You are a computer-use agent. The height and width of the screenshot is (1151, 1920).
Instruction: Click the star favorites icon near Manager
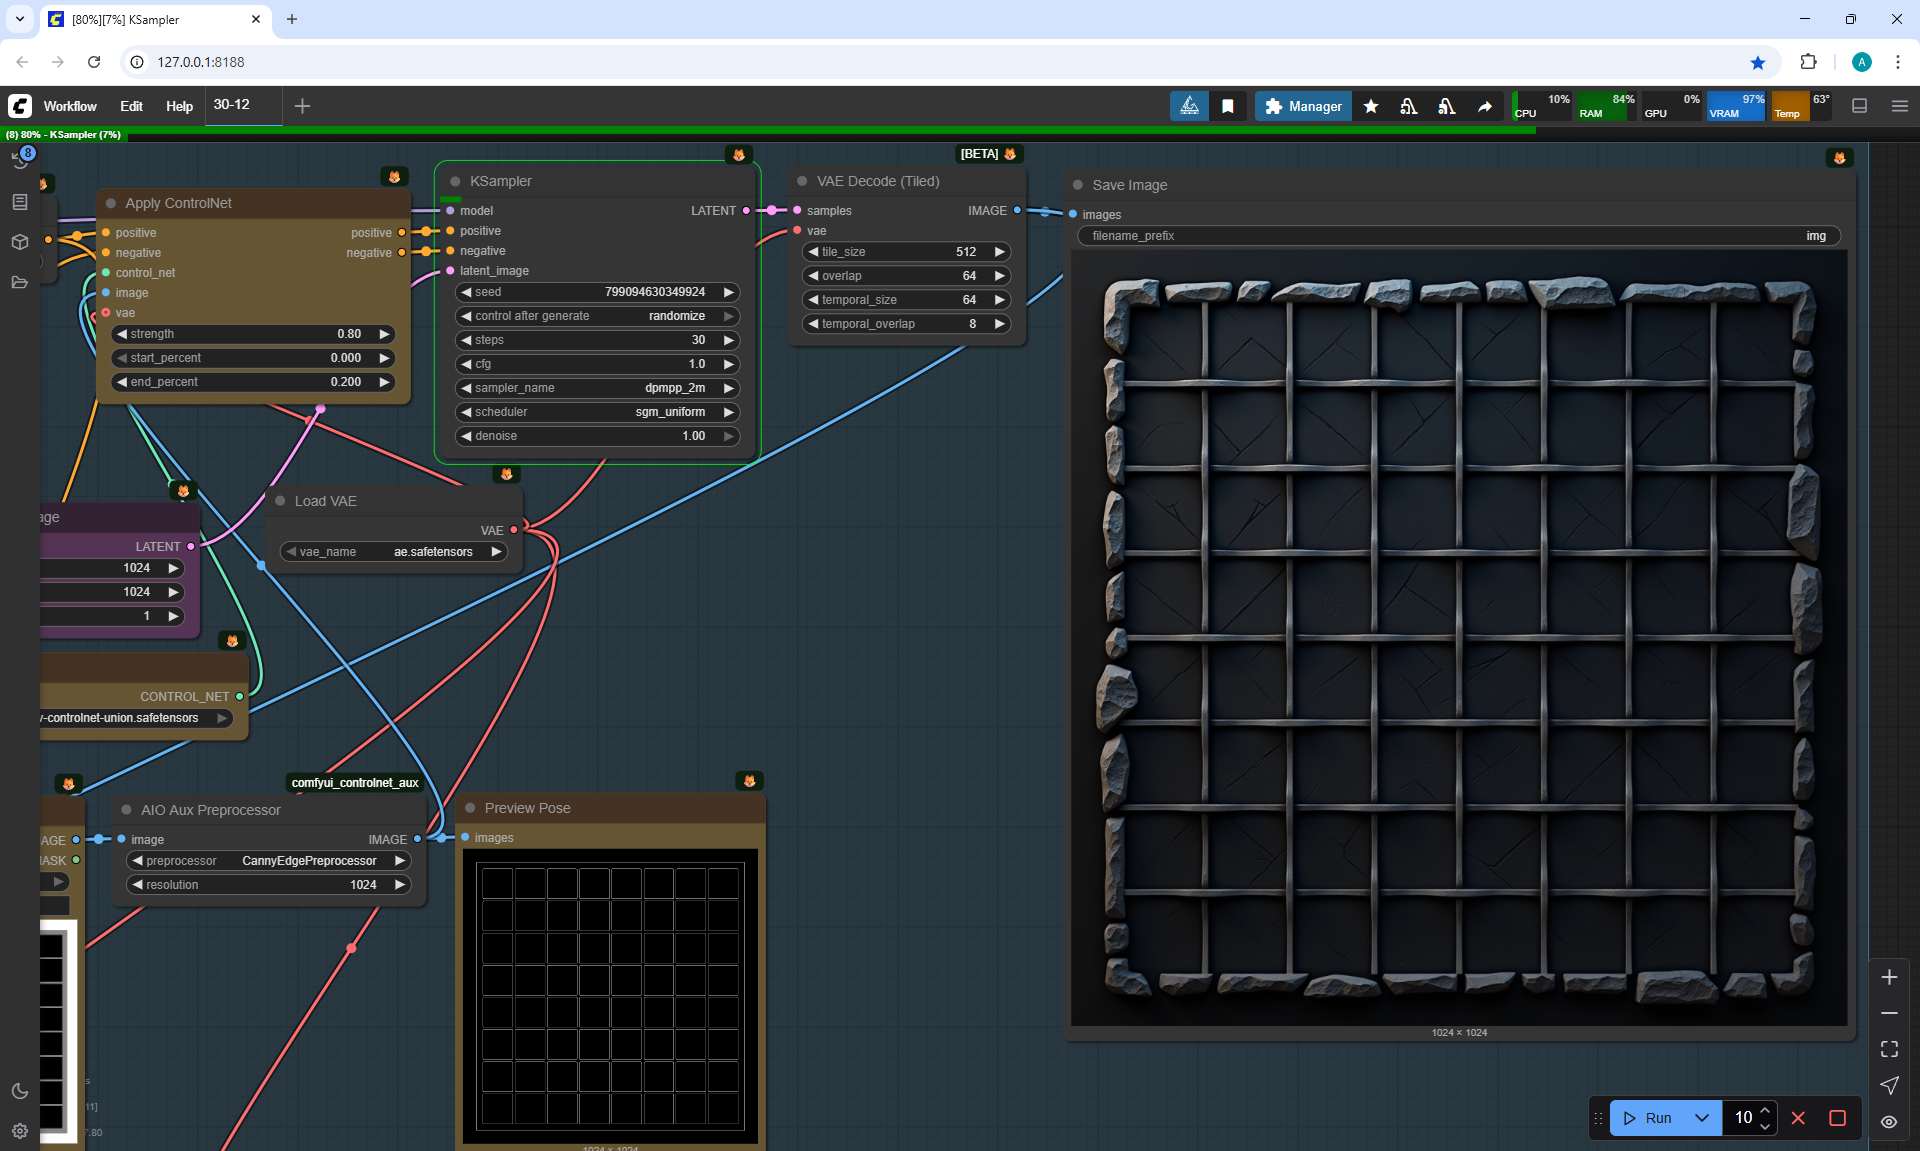click(1371, 106)
